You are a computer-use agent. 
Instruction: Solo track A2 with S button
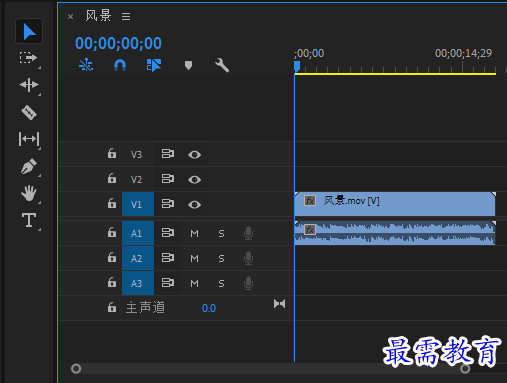tap(221, 259)
